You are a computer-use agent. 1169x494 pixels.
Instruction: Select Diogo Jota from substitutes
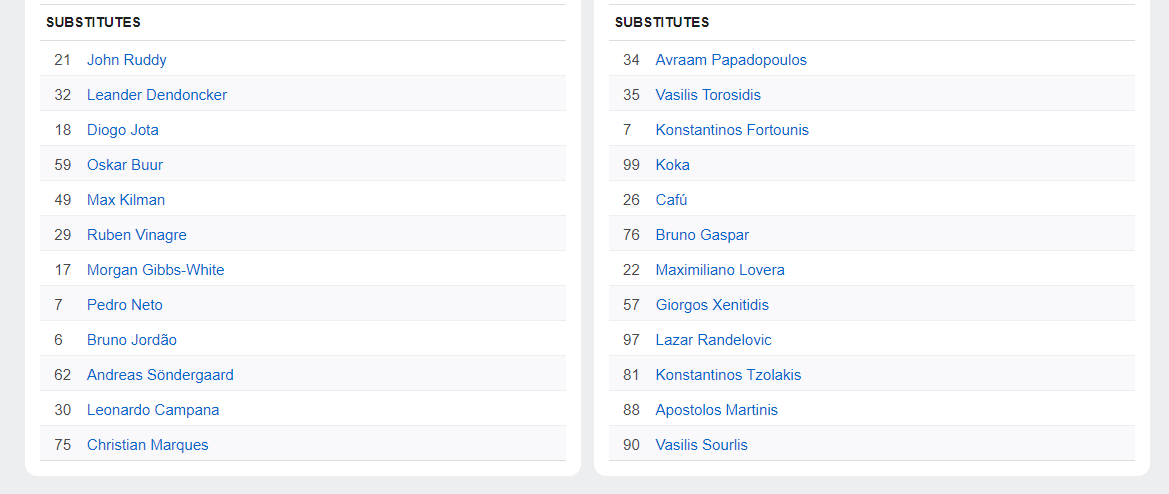click(x=123, y=130)
